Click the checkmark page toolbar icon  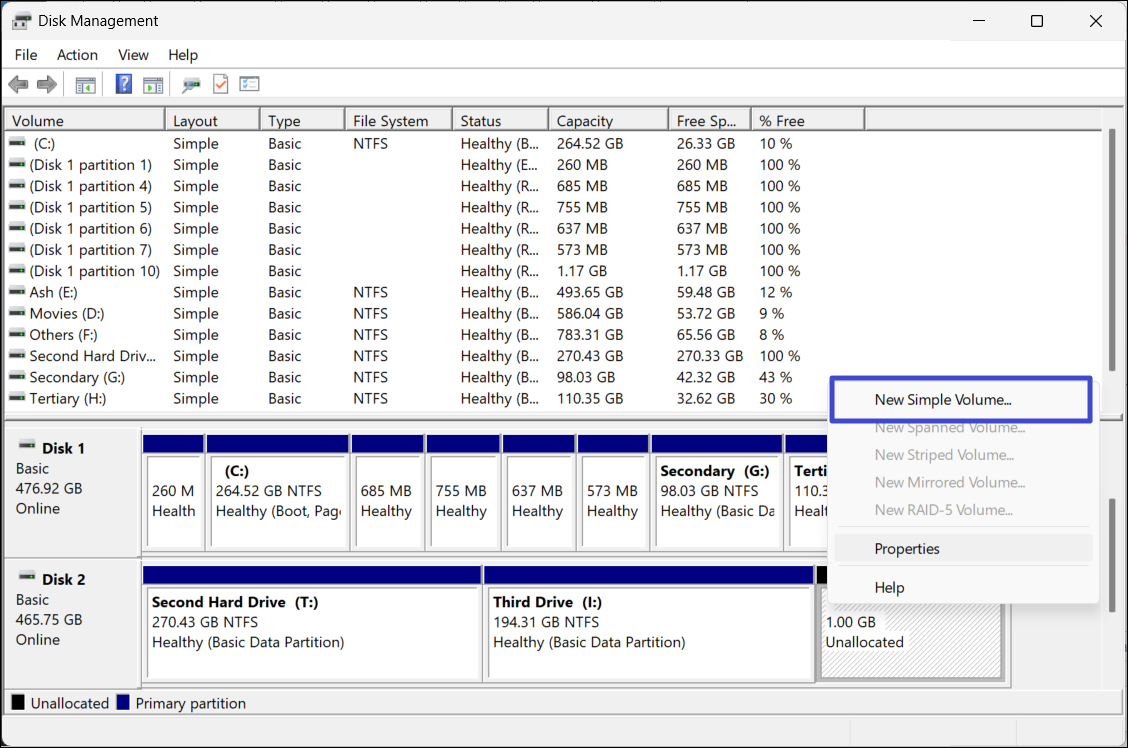tap(220, 85)
